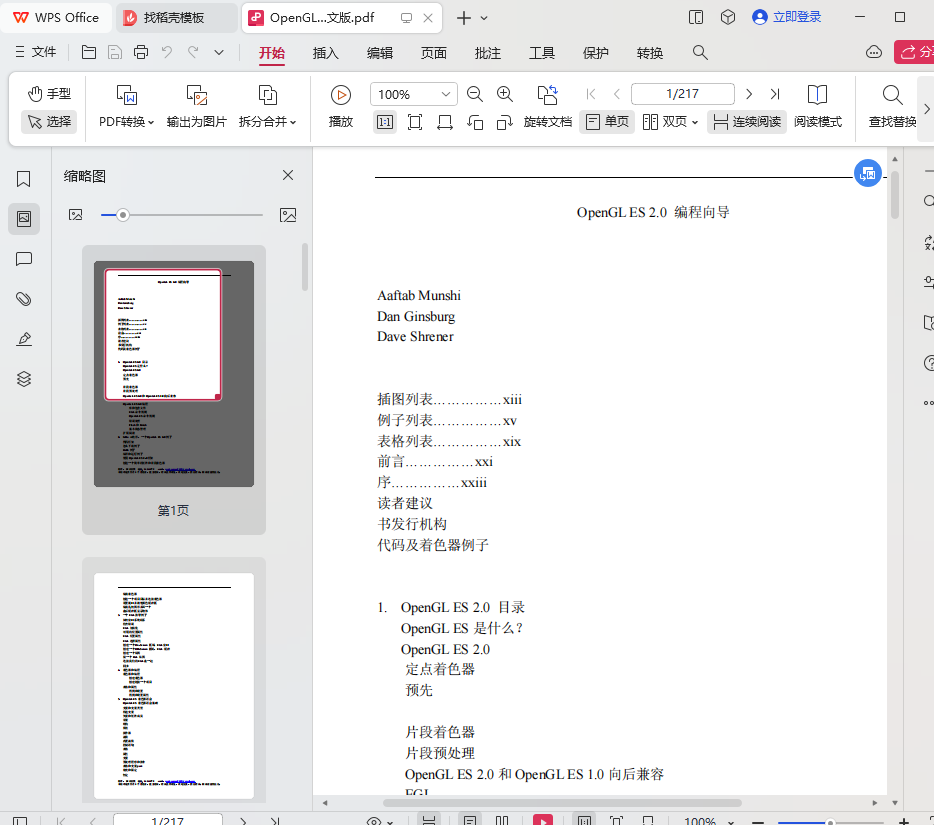Click the 立即登录 login button
Screen dimensions: 934x825
pyautogui.click(x=786, y=17)
